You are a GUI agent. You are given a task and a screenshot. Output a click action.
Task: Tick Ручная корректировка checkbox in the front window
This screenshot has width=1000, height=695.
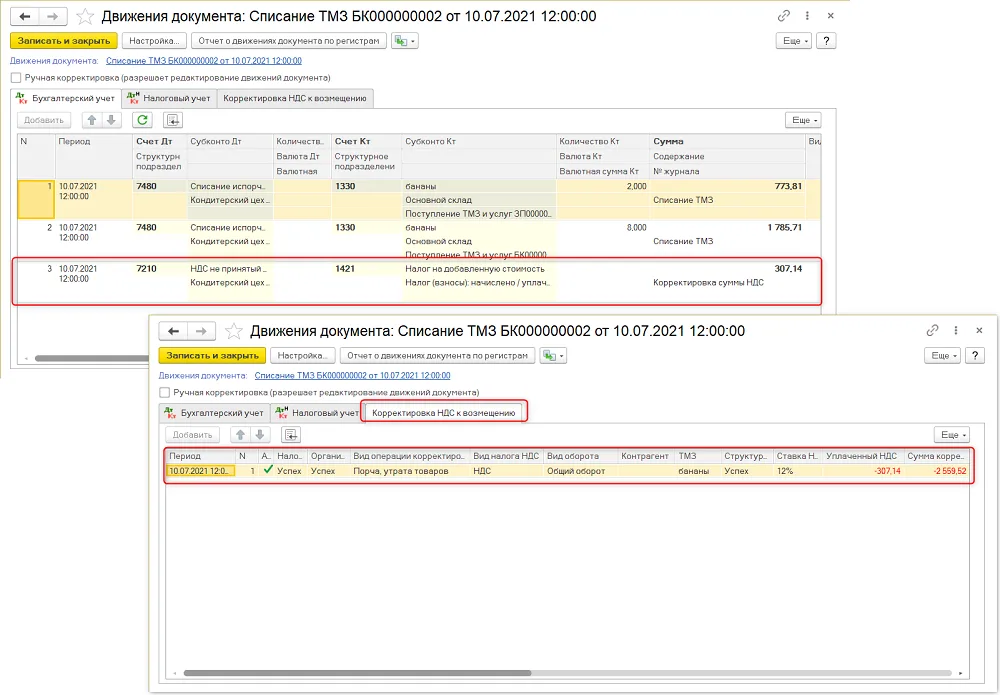(165, 392)
